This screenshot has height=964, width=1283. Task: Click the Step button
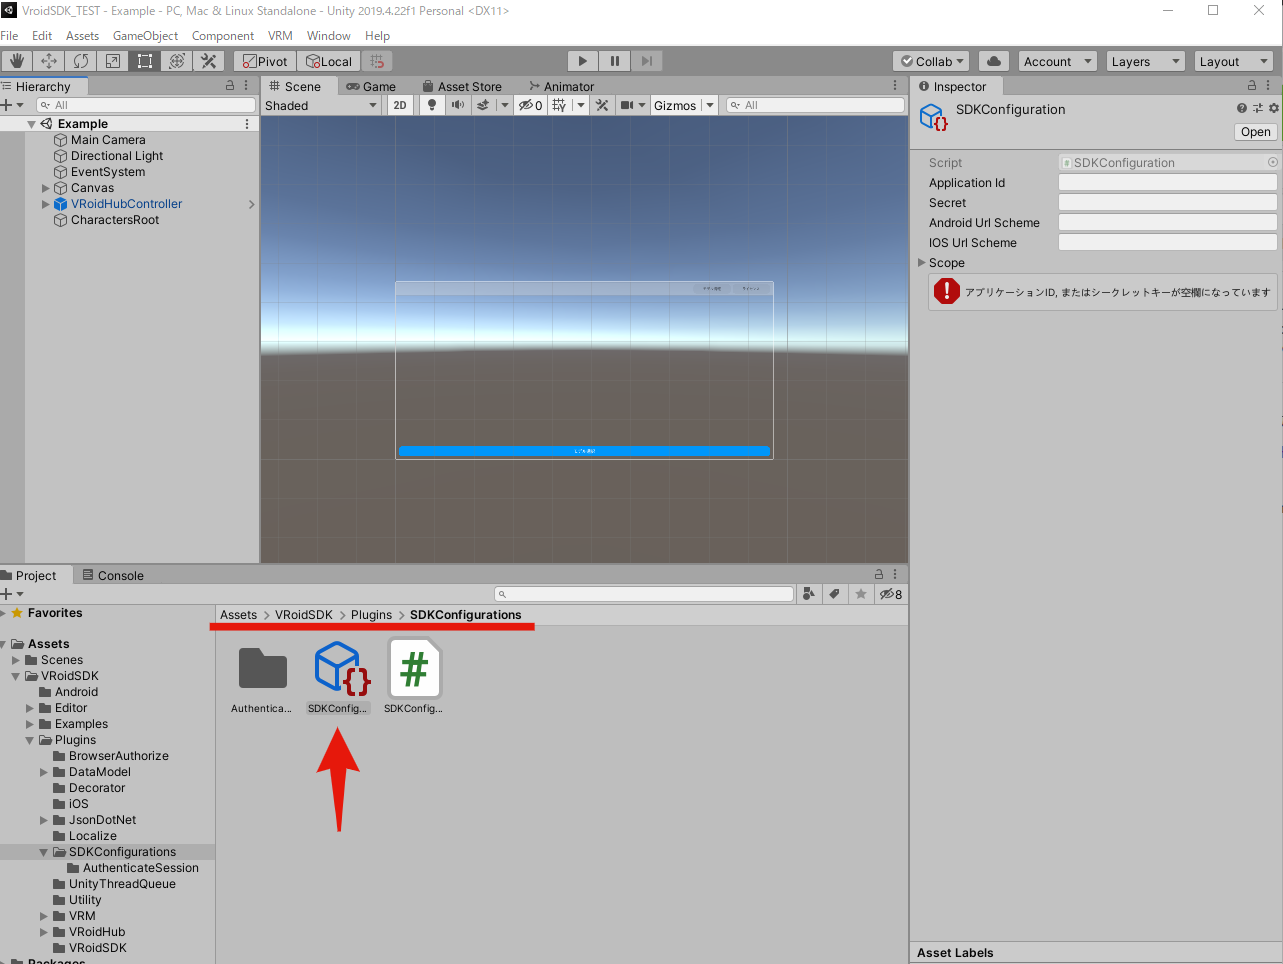pyautogui.click(x=647, y=61)
